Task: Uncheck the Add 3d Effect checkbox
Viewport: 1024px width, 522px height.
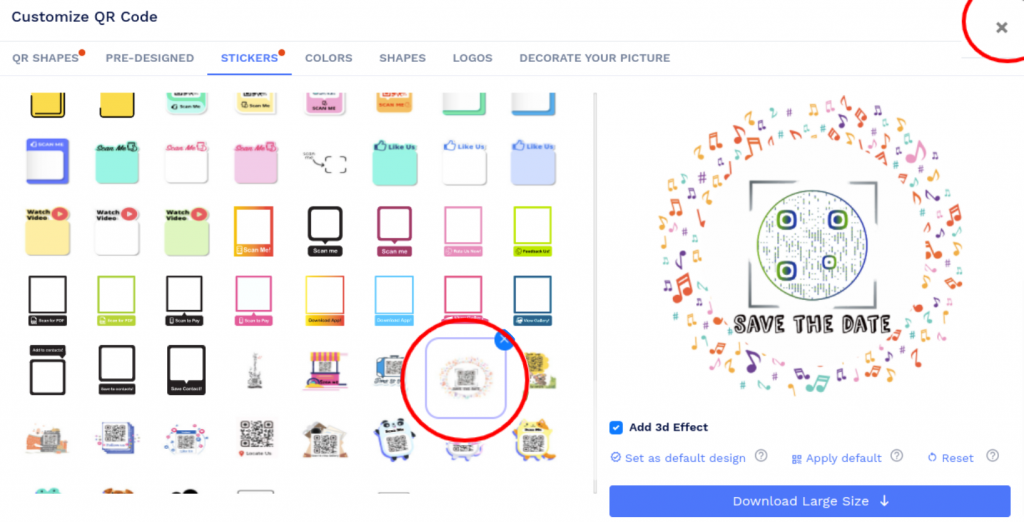Action: 616,427
